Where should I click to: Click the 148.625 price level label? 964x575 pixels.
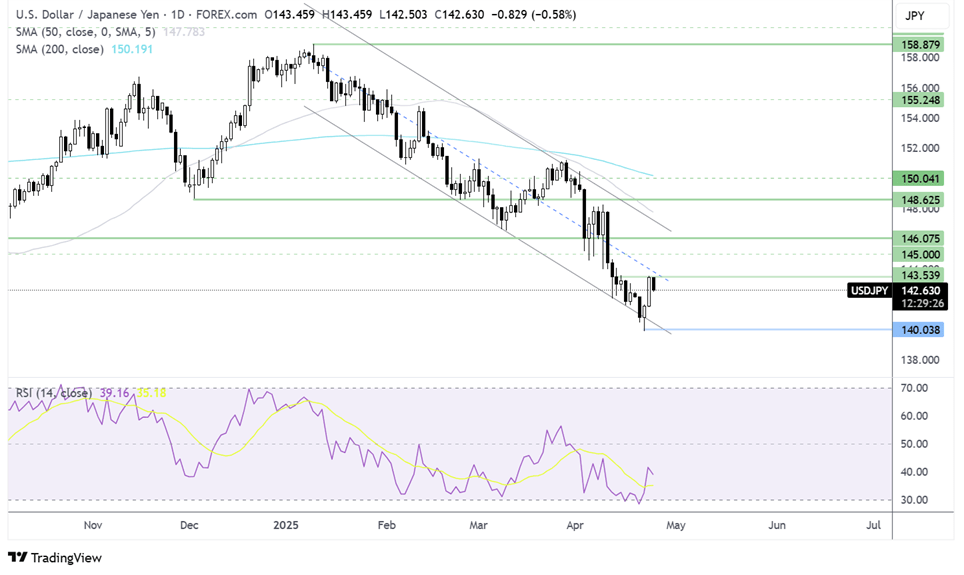[919, 200]
